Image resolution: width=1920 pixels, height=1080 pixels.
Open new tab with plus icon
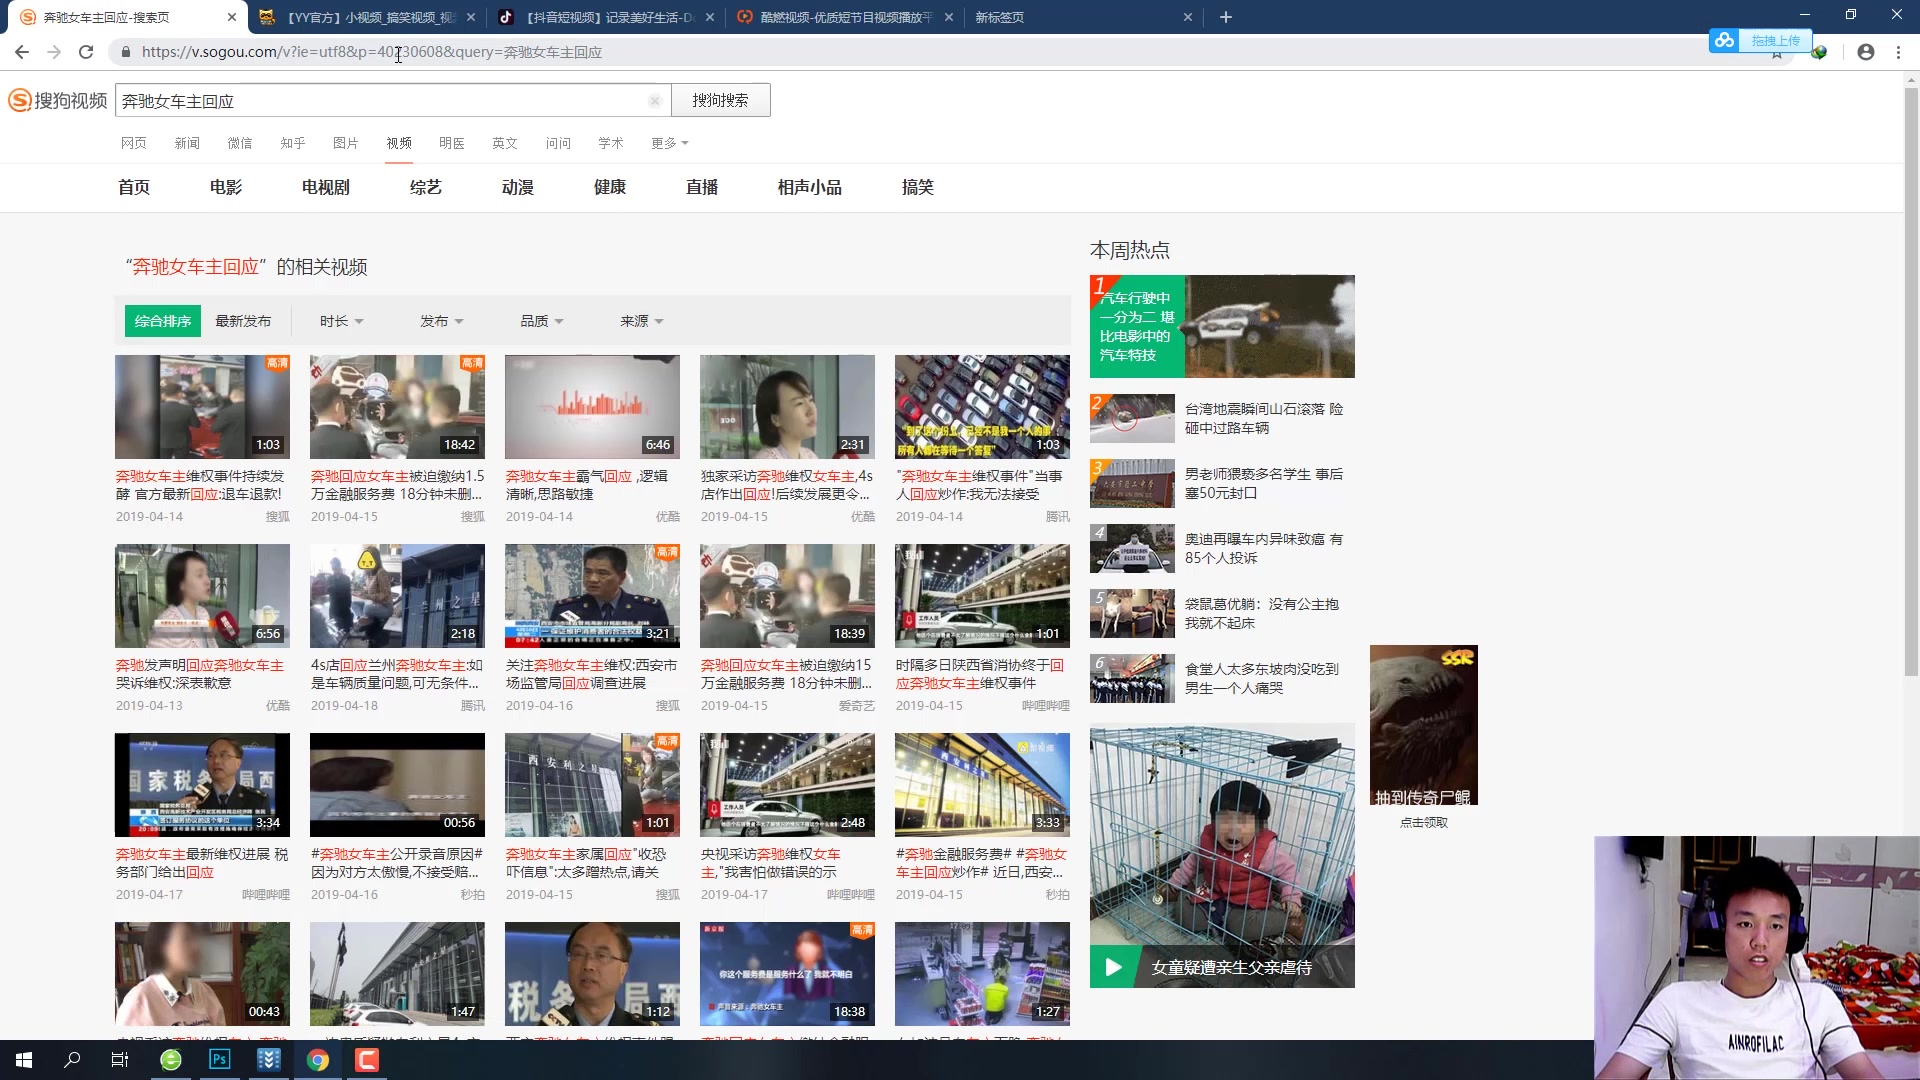[x=1225, y=17]
